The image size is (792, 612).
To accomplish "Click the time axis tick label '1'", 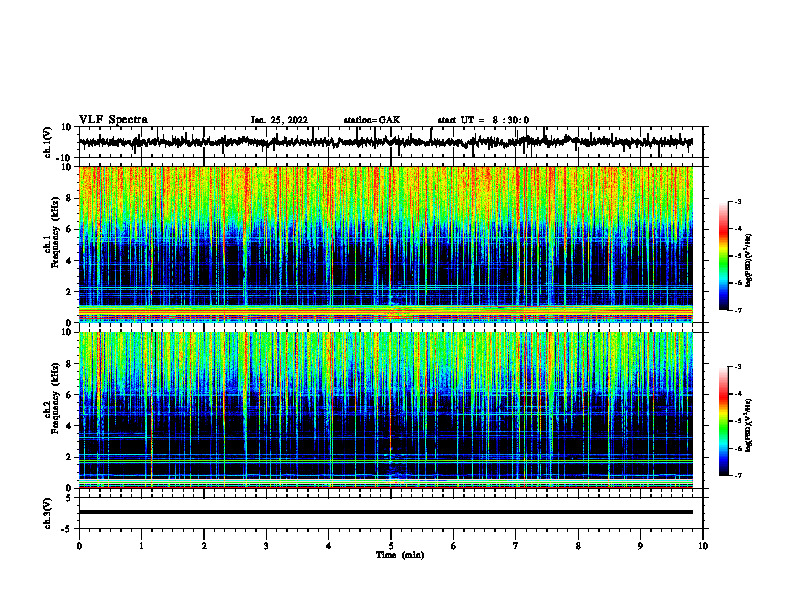I will click(141, 546).
